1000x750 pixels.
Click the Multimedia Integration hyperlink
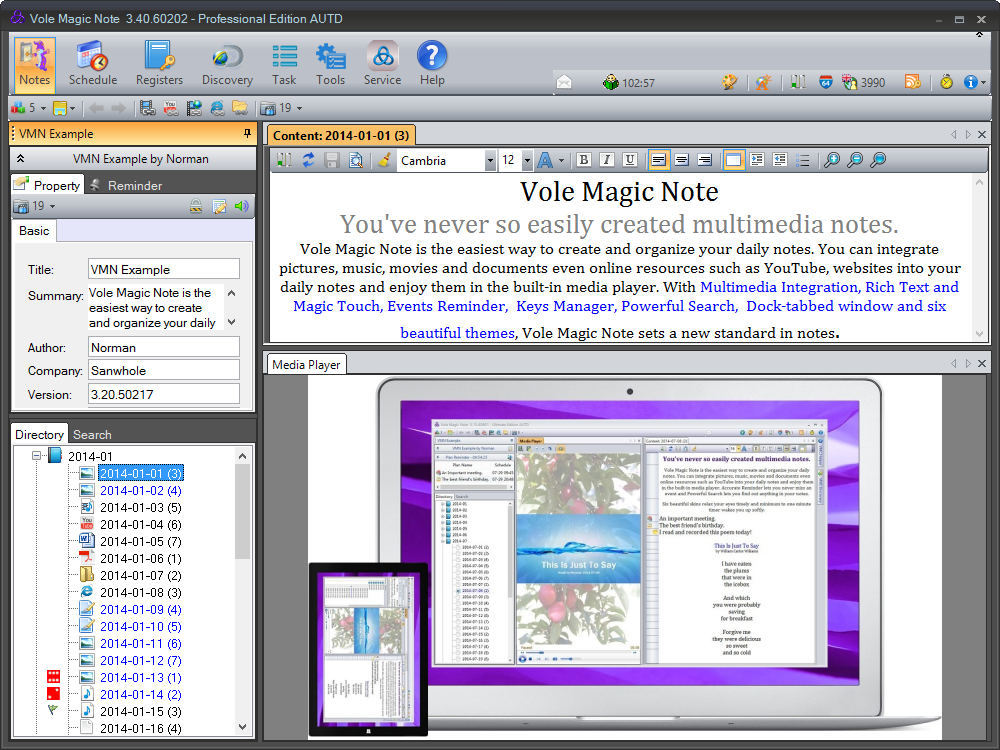pos(778,287)
